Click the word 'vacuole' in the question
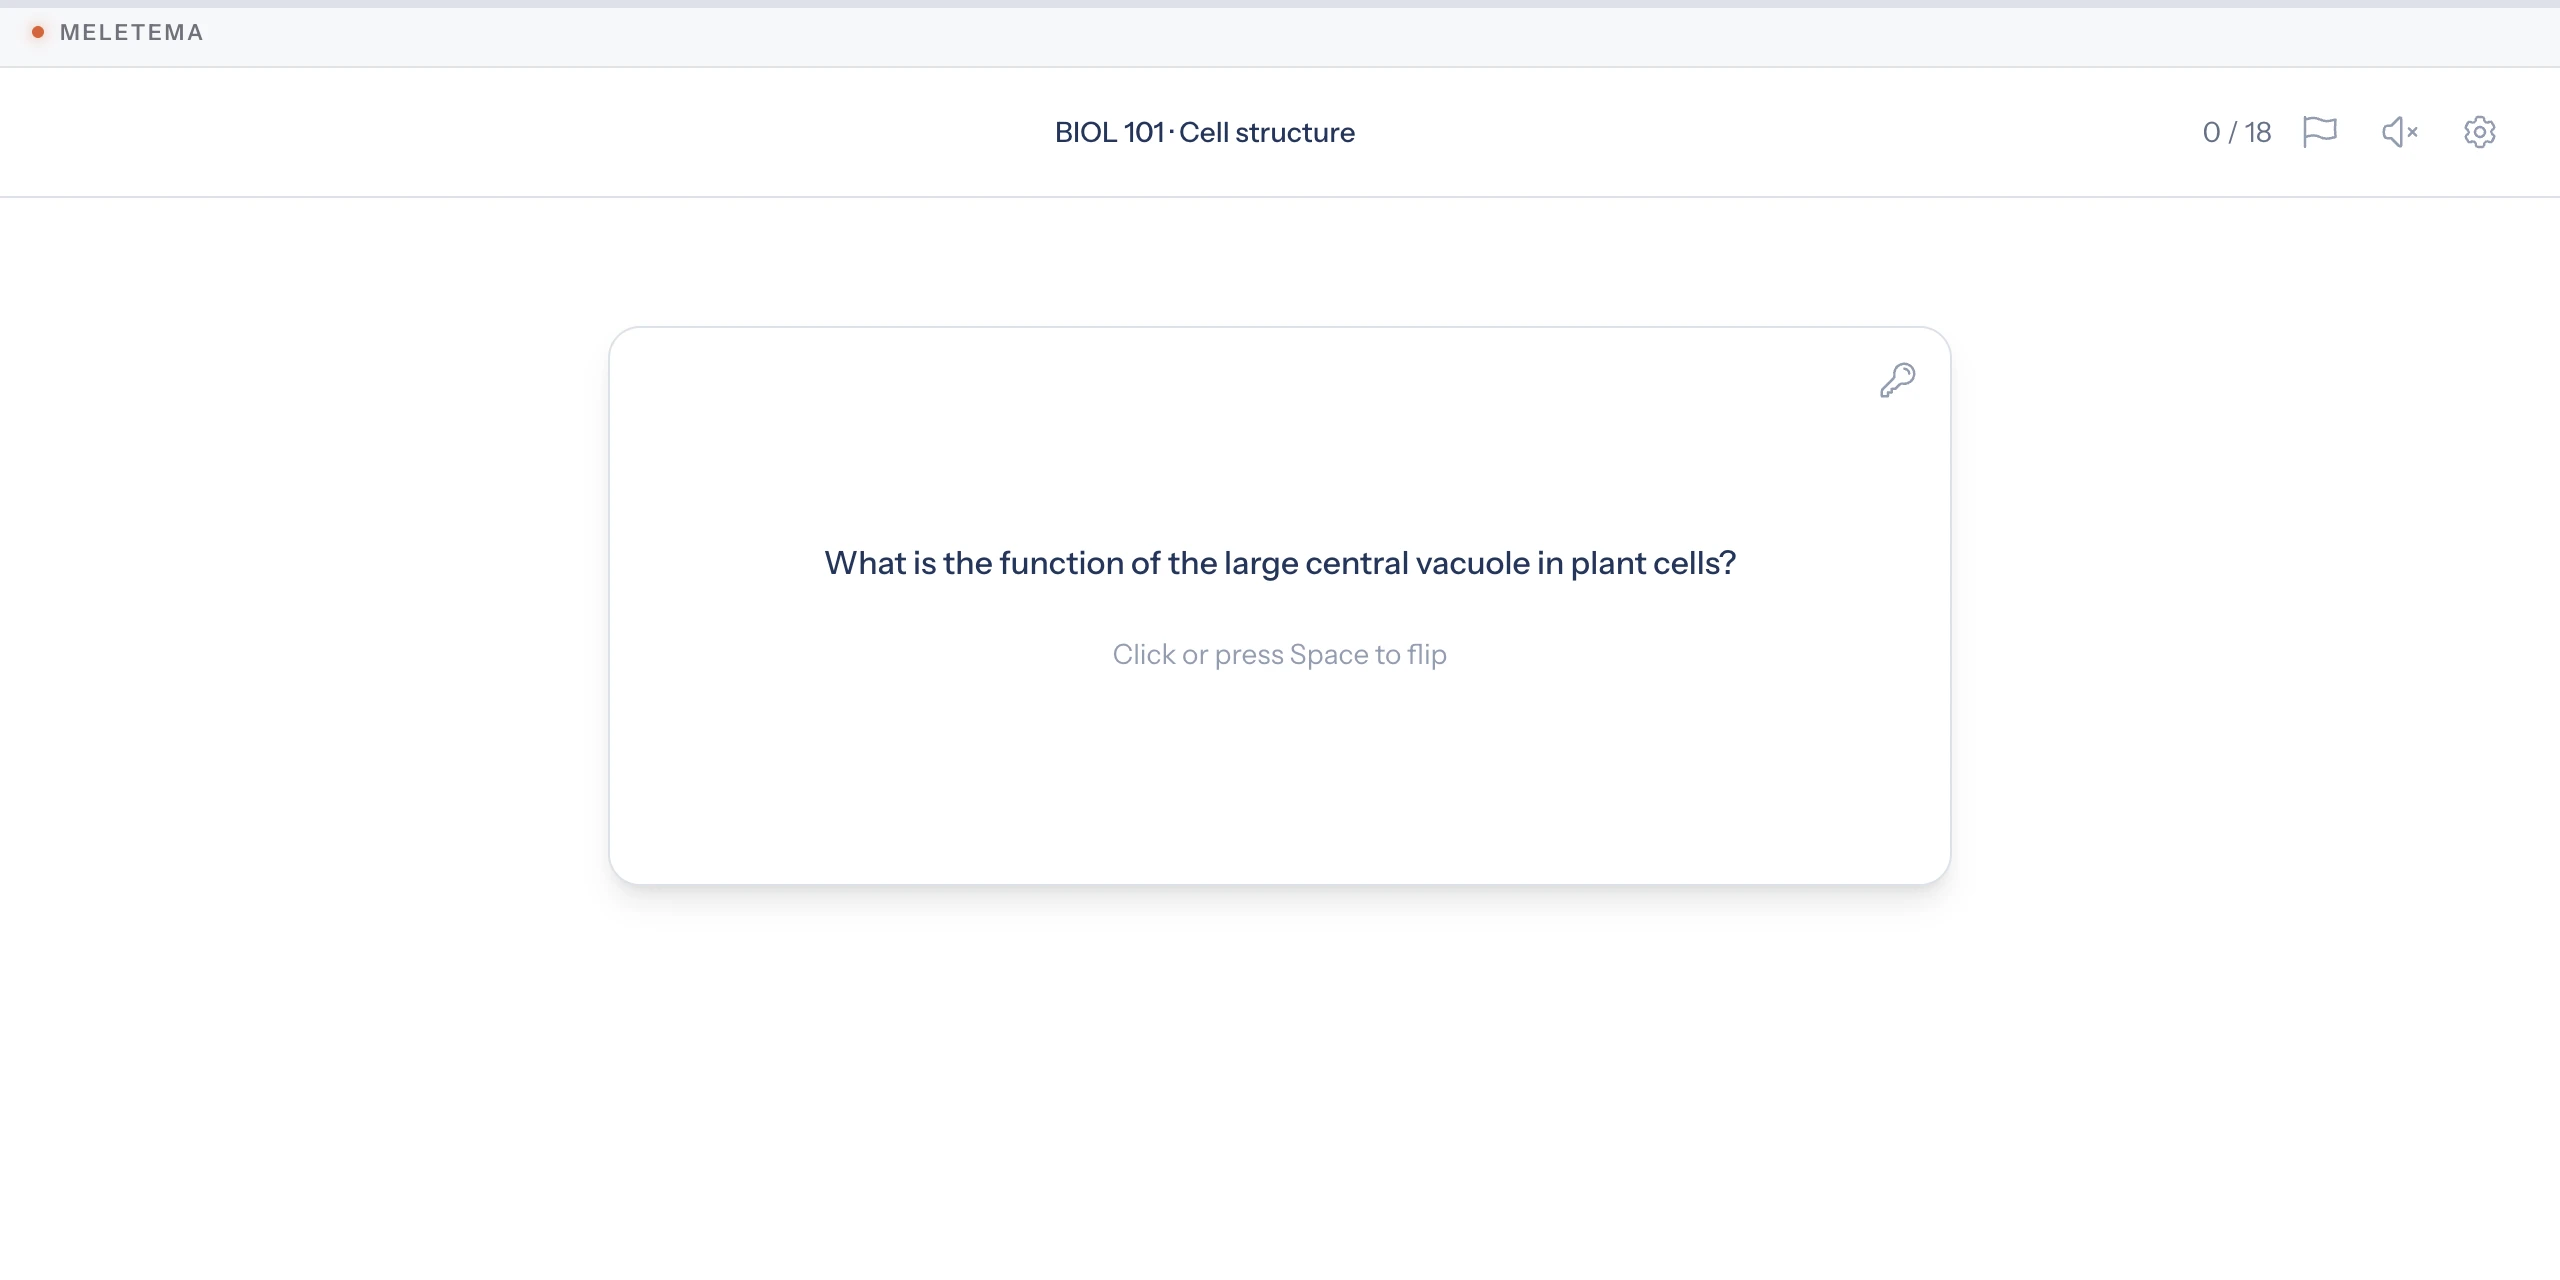2560x1280 pixels. 1472,563
